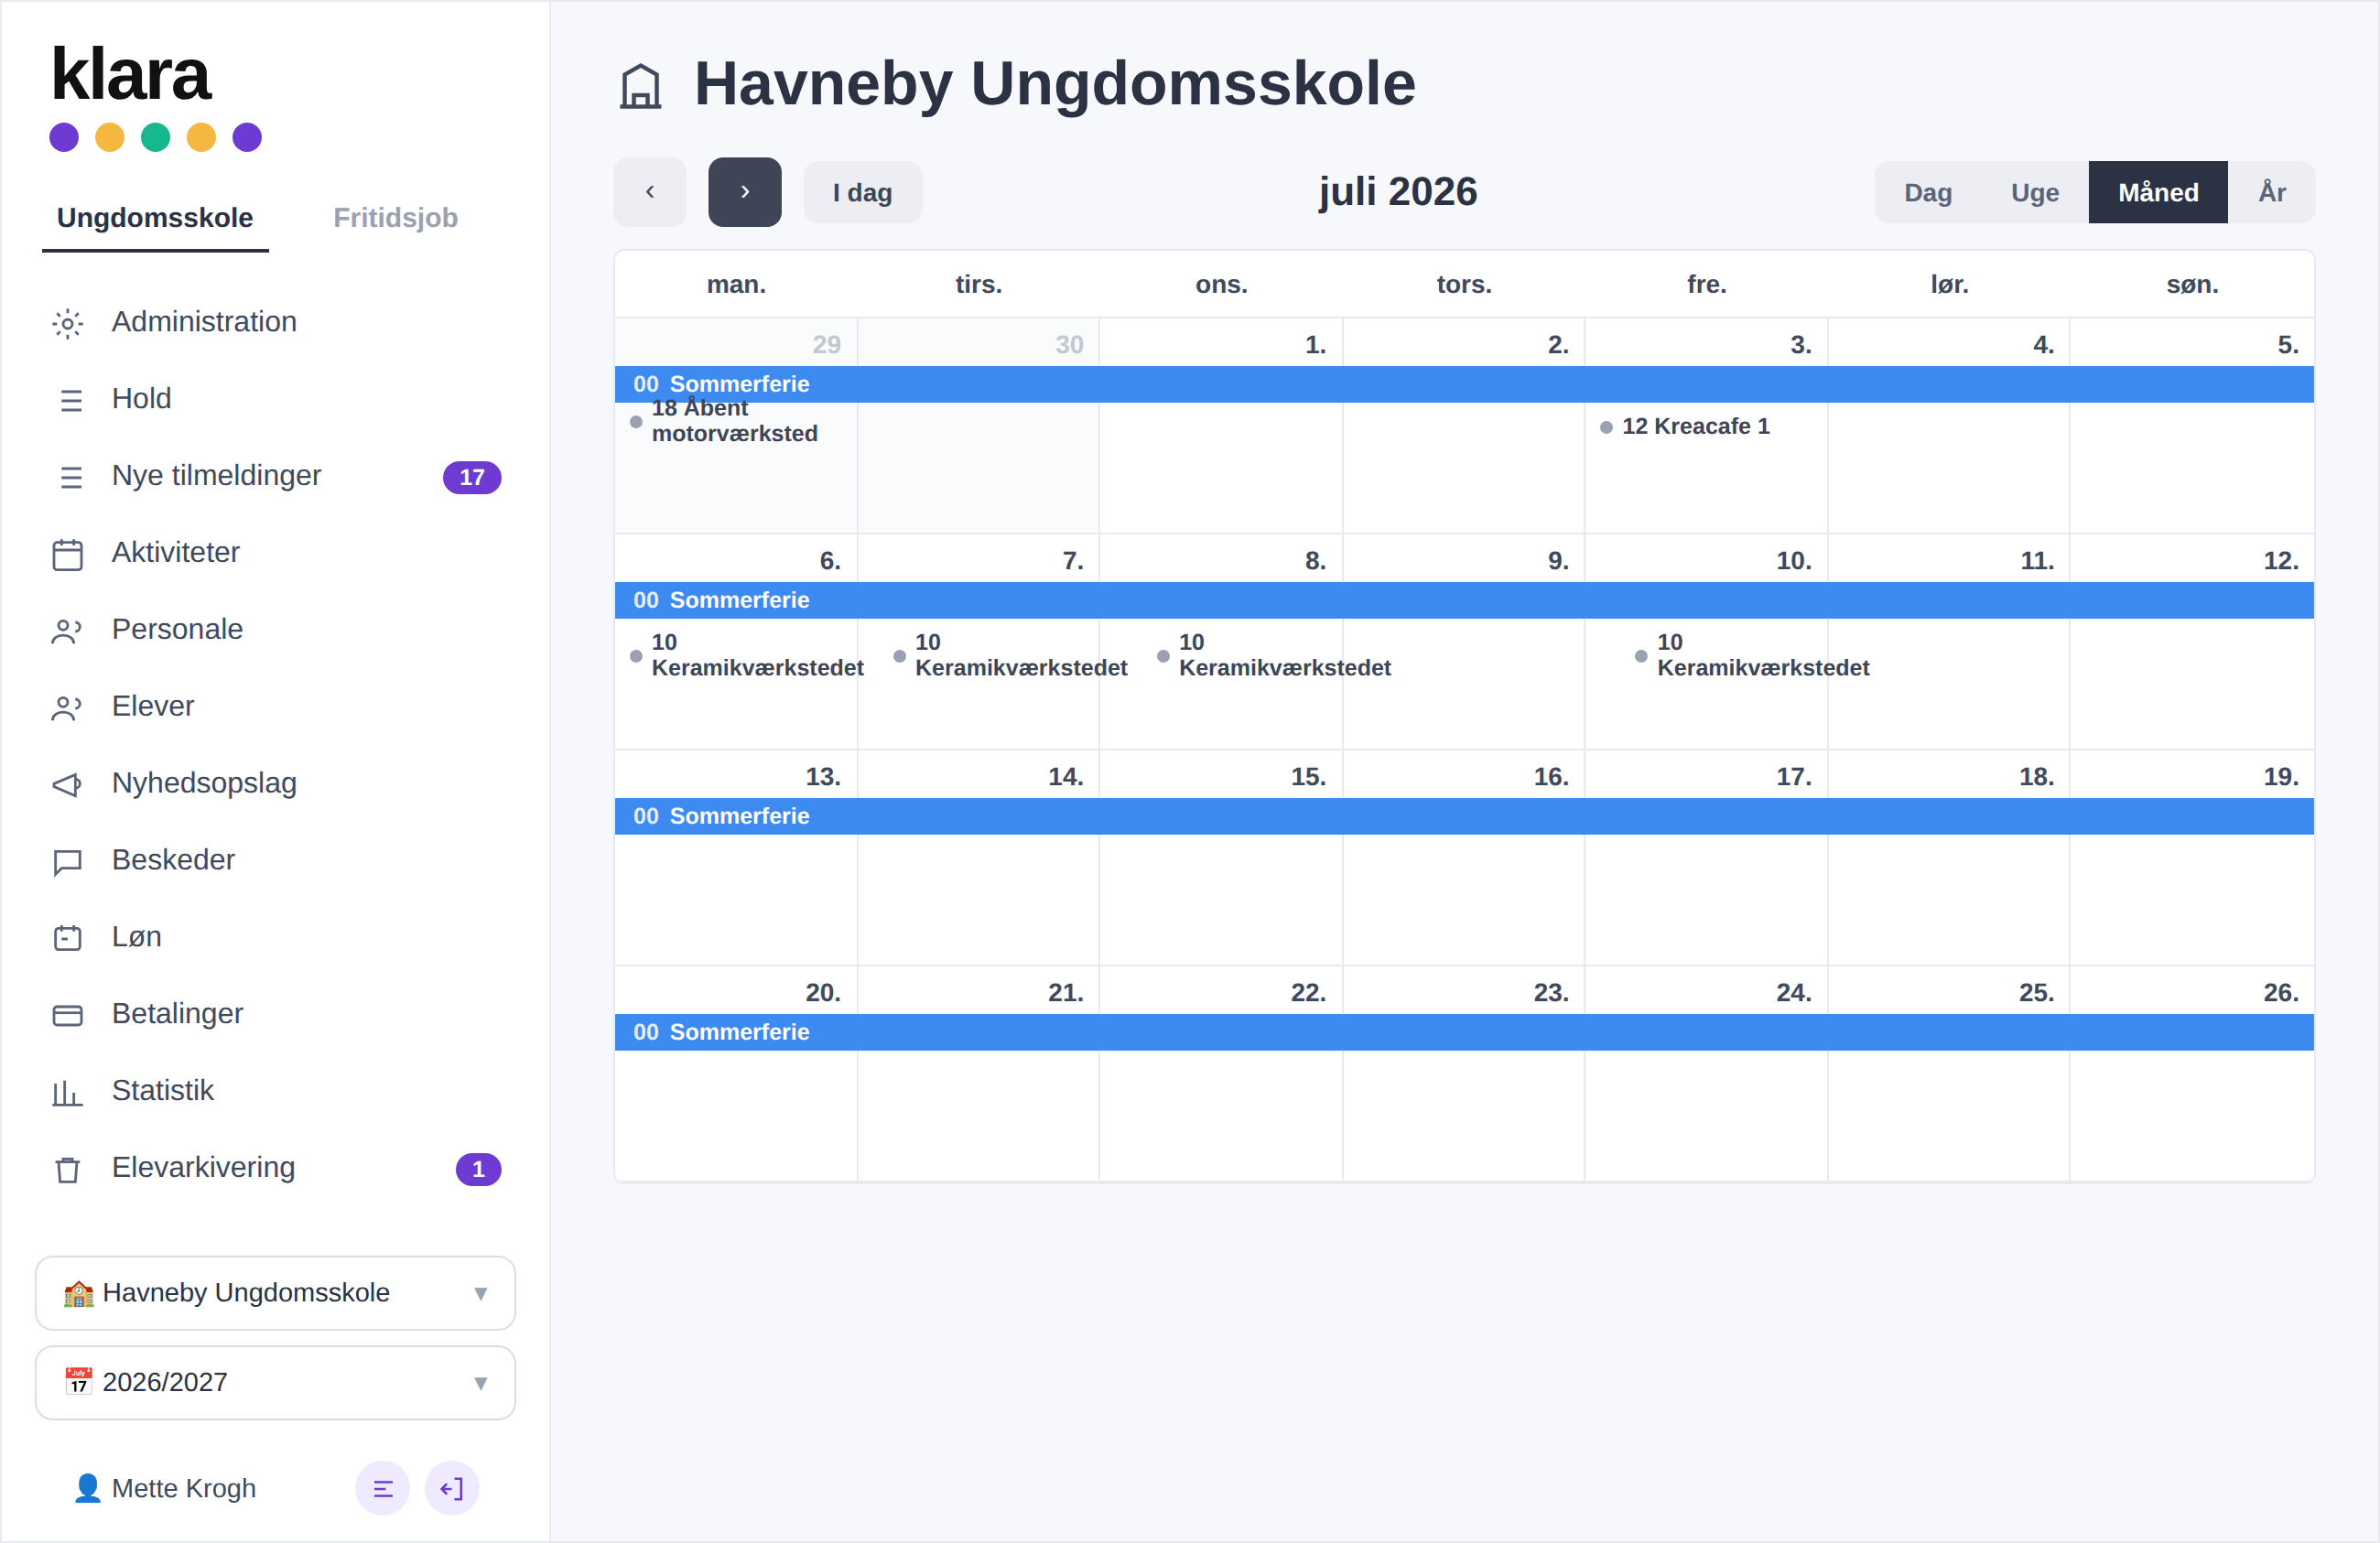The image size is (2380, 1543).
Task: Open Elevarkivering via the trash icon
Action: [x=67, y=1169]
